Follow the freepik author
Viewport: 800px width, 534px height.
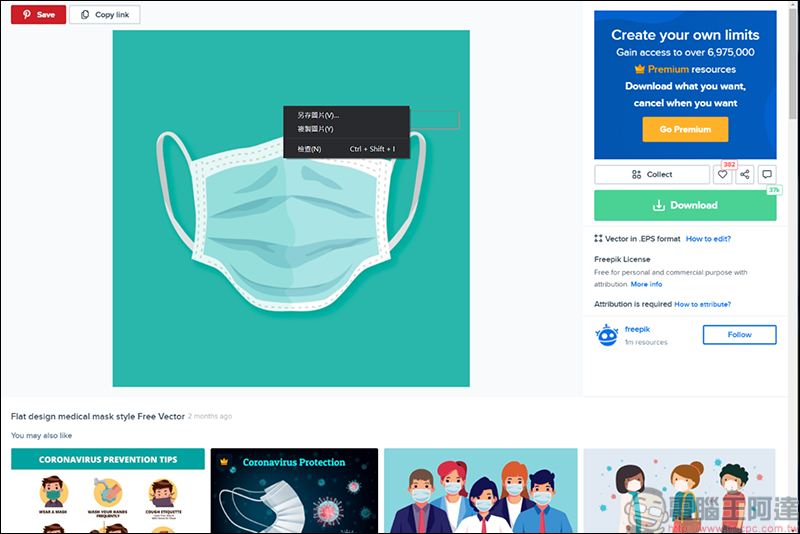pyautogui.click(x=739, y=335)
